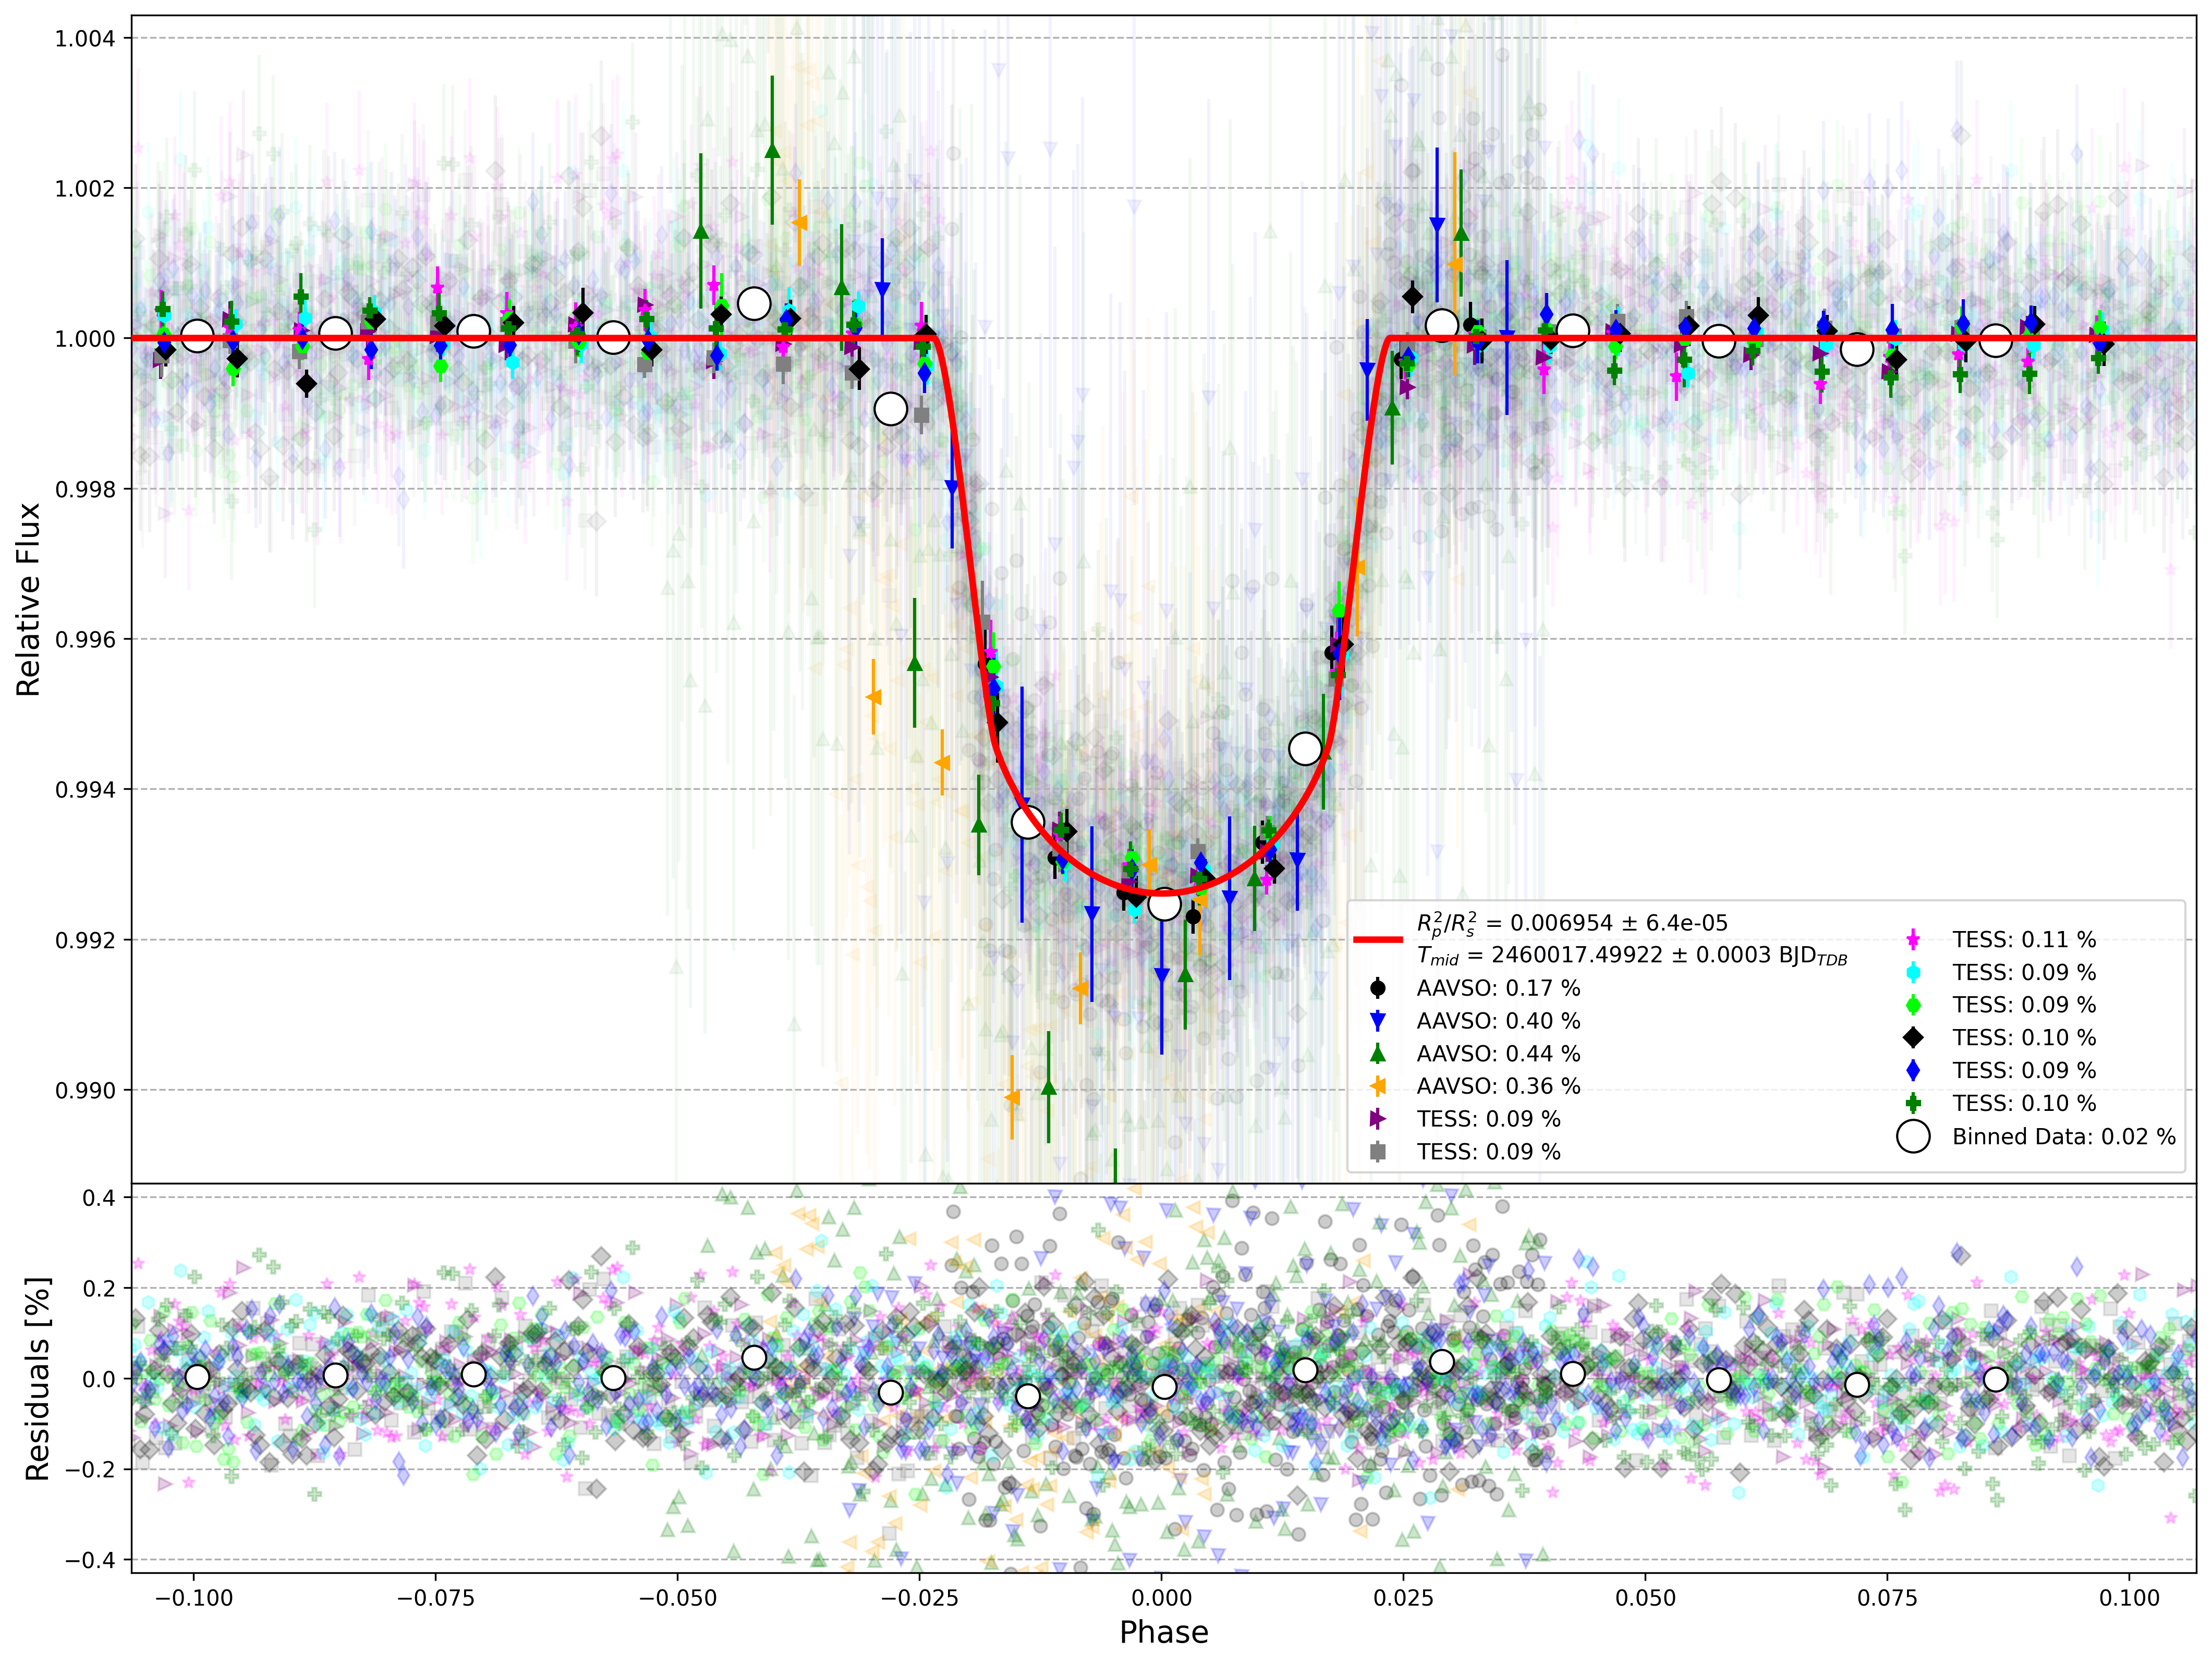Select the 'AAVSO: 0.17 %' legend label
Image resolution: width=2212 pixels, height=1664 pixels.
[x=1498, y=988]
